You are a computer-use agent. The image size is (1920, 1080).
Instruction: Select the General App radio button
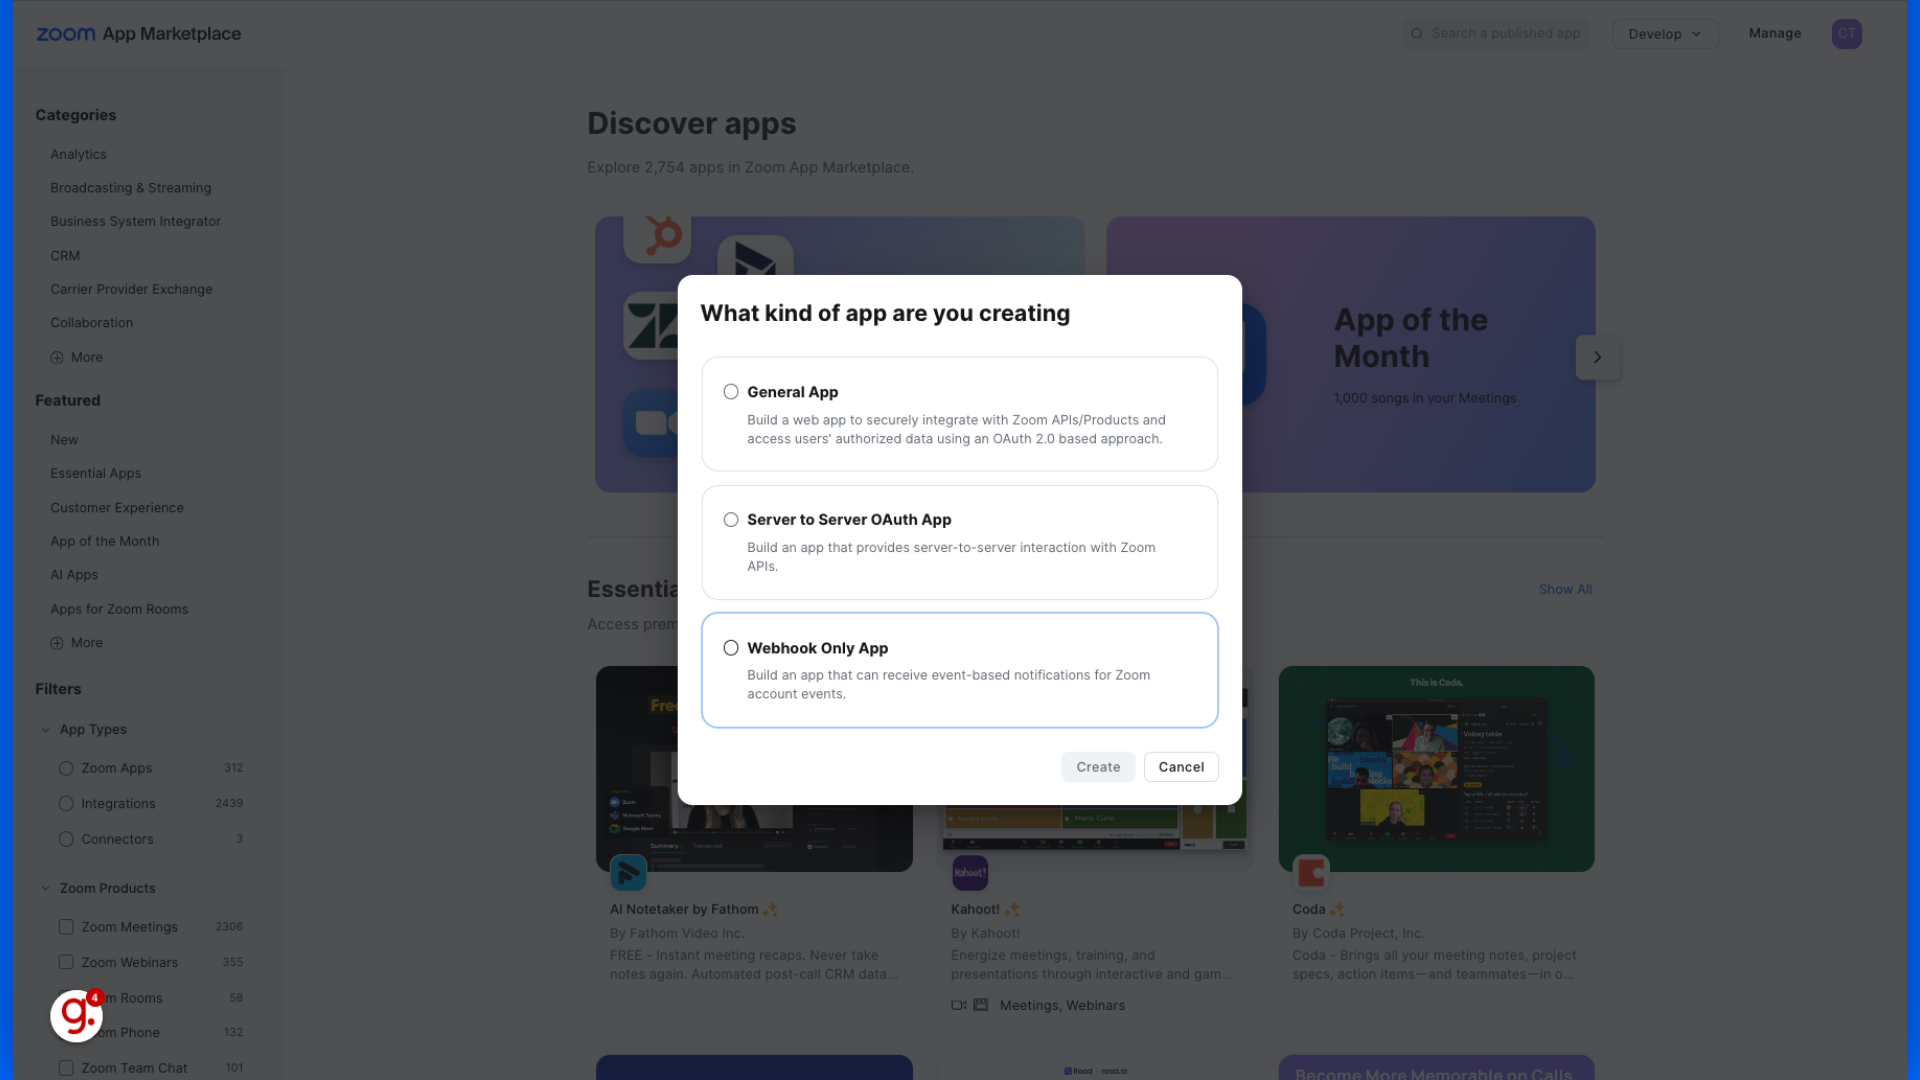tap(731, 392)
